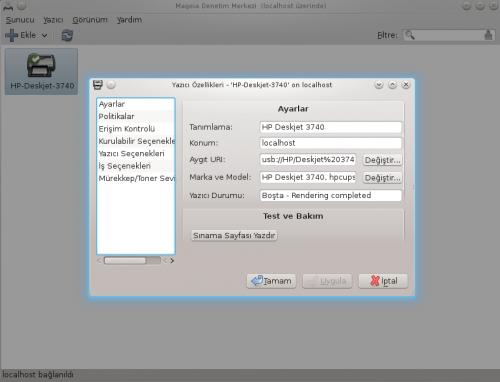Minimize the Yazıcı Özellikleri dialog
The image size is (500, 382).
[x=379, y=85]
